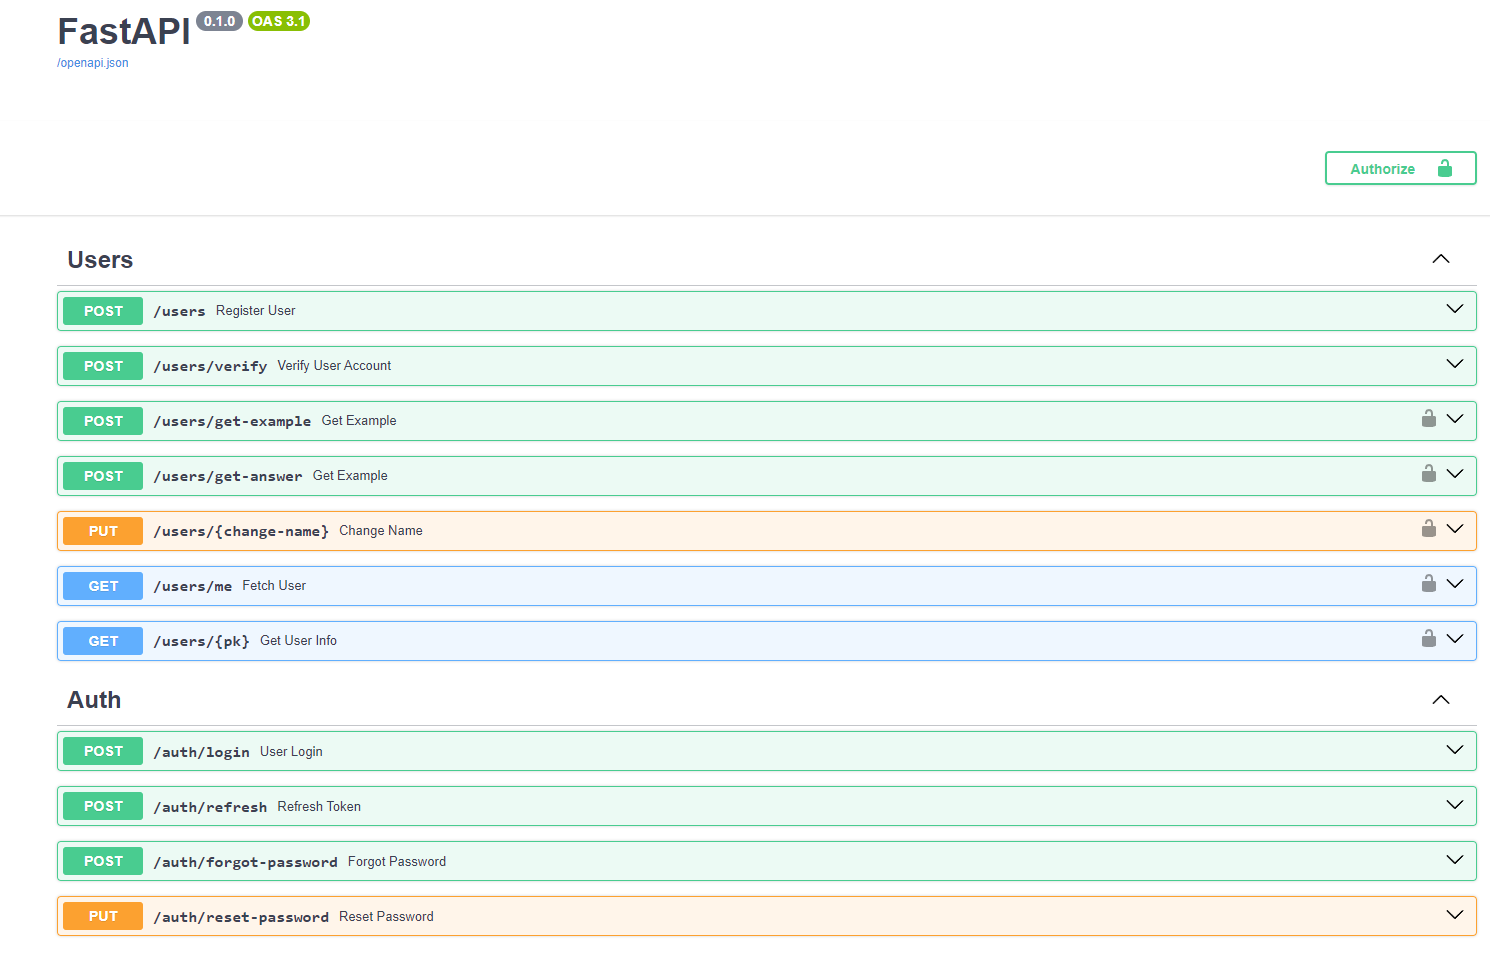Expand the Get User Info endpoint arrow

point(1455,639)
